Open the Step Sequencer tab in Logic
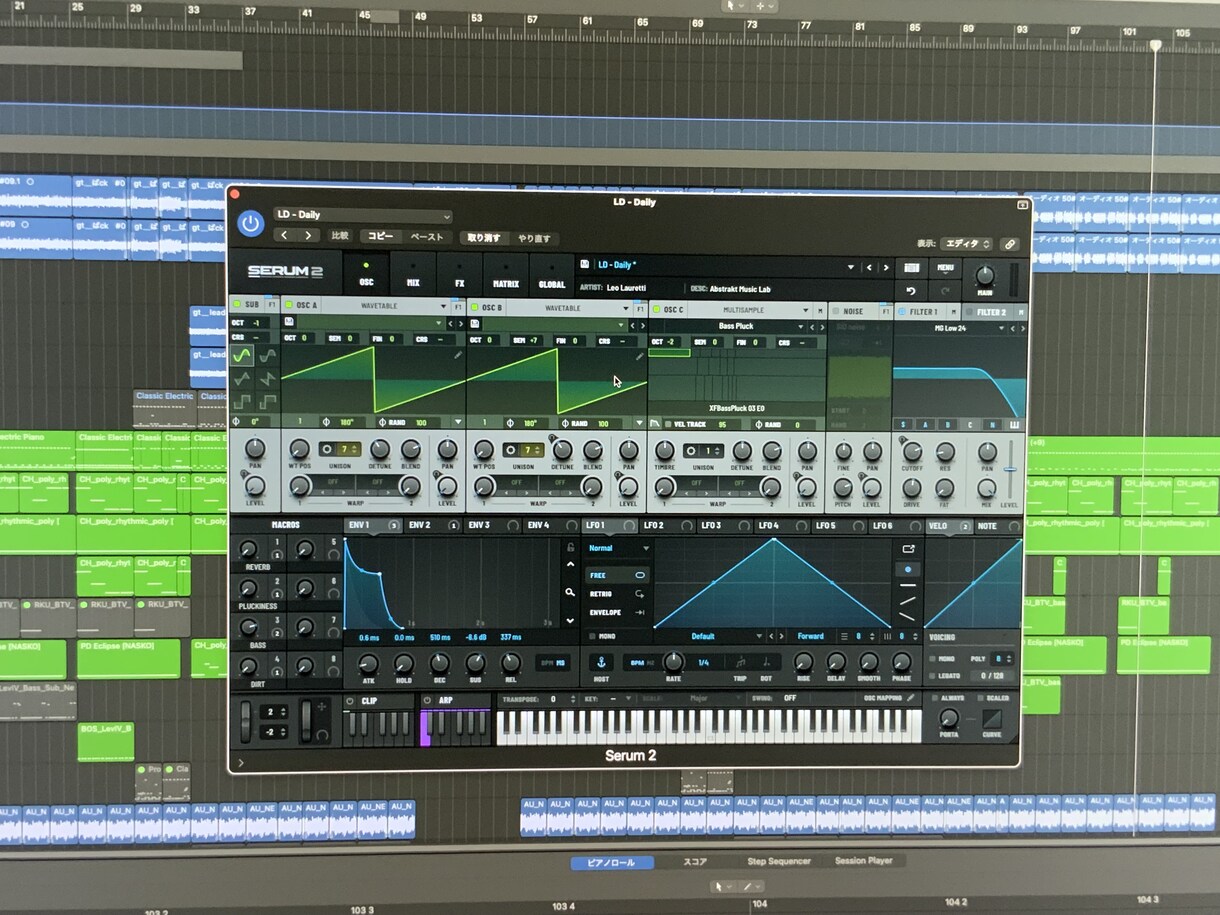This screenshot has height=915, width=1220. (x=779, y=861)
